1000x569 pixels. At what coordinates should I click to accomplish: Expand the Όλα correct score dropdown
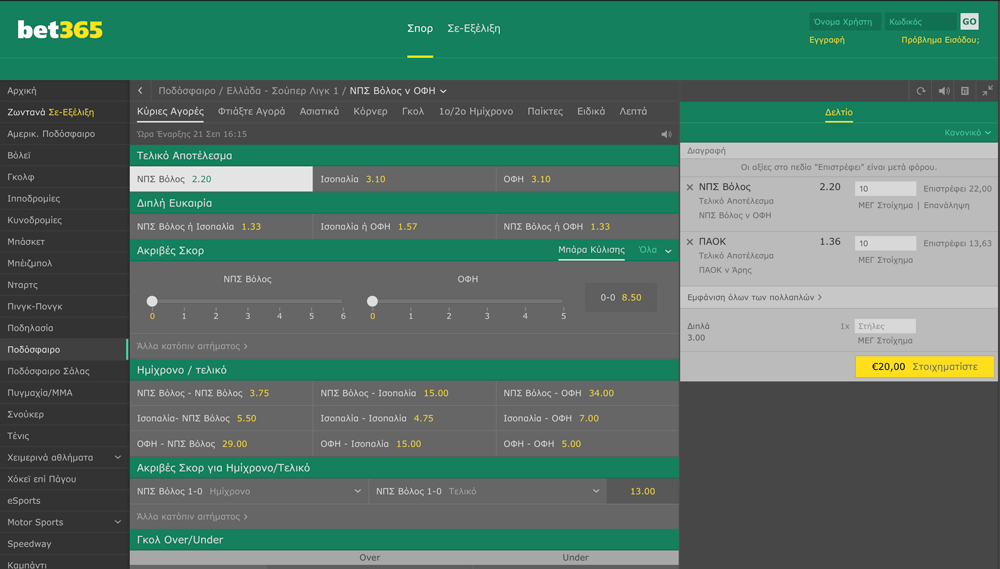click(x=655, y=250)
